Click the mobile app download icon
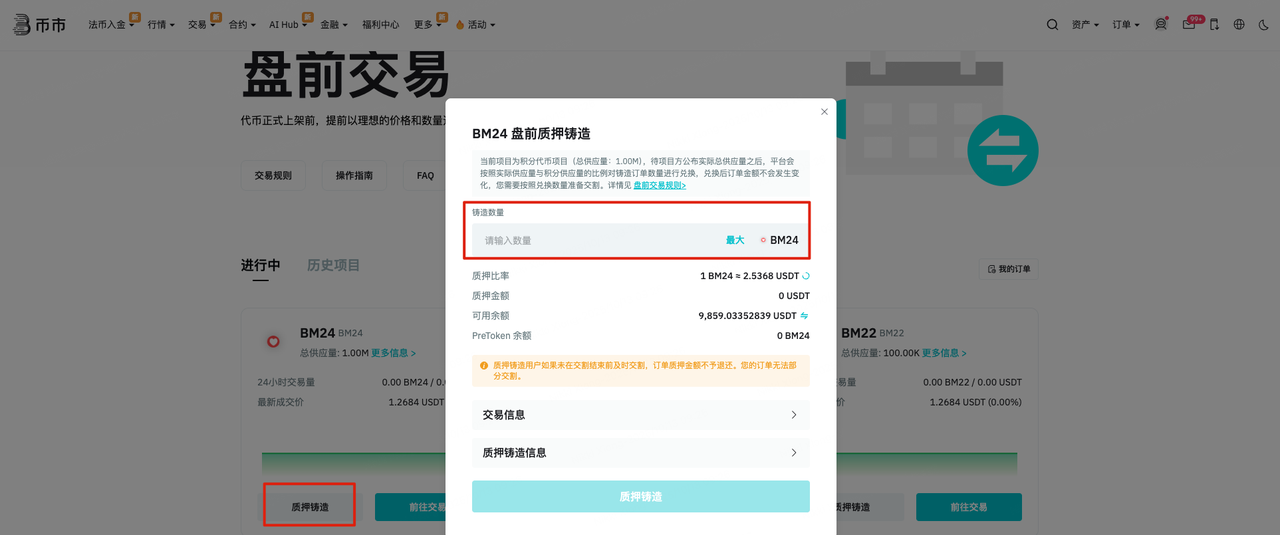Screen dimensions: 1280x535 click(x=1214, y=24)
